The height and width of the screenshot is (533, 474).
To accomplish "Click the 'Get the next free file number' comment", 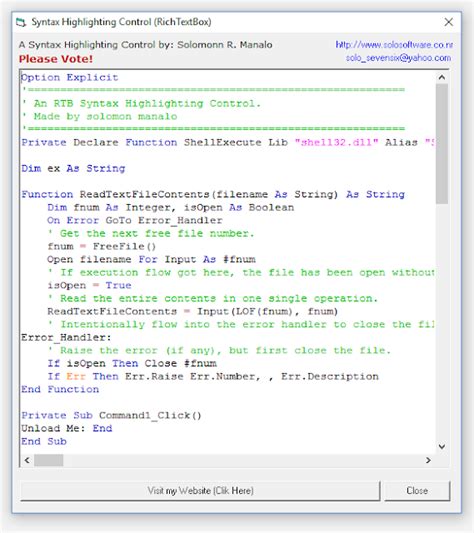I will point(151,233).
